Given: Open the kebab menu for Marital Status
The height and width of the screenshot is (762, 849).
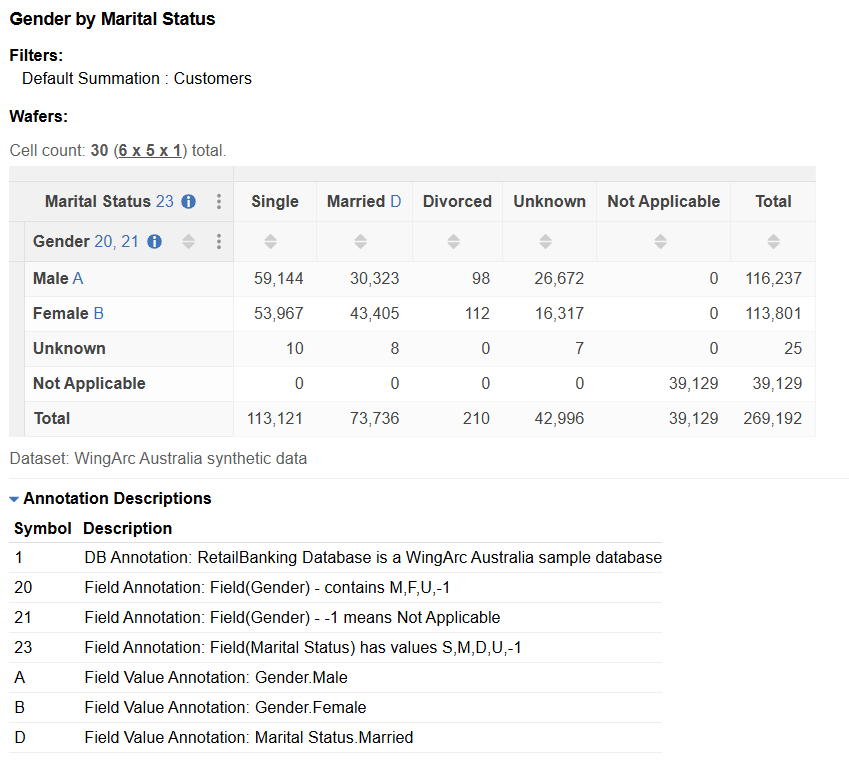Looking at the screenshot, I should [219, 201].
